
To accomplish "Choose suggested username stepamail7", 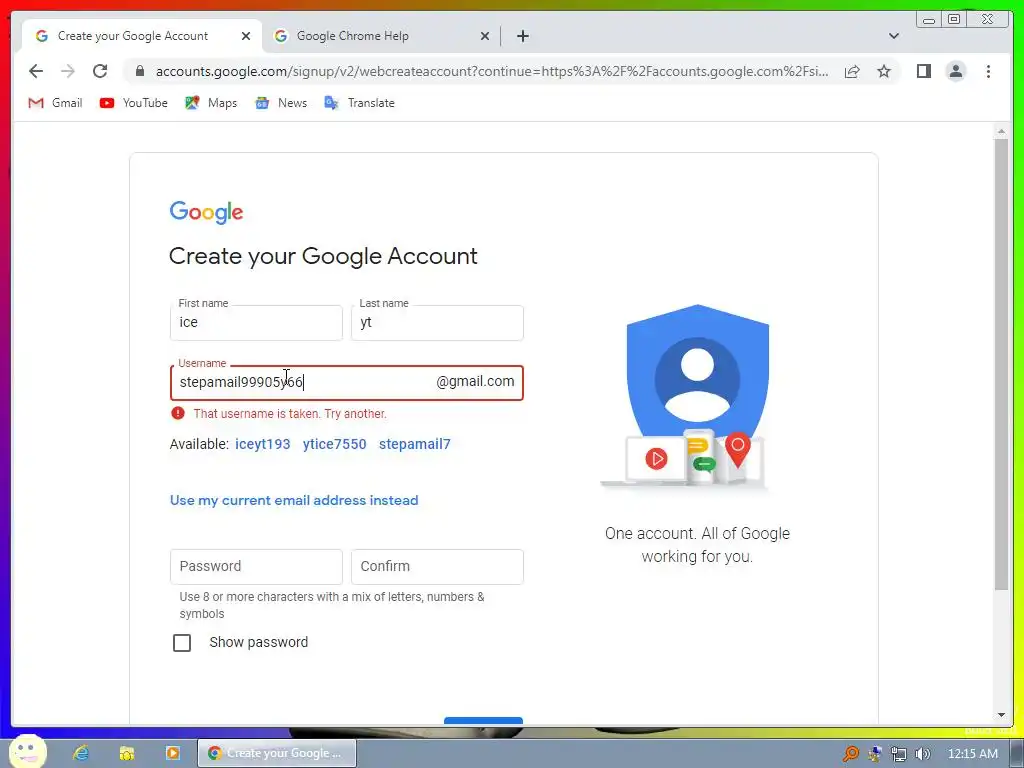I will point(415,444).
